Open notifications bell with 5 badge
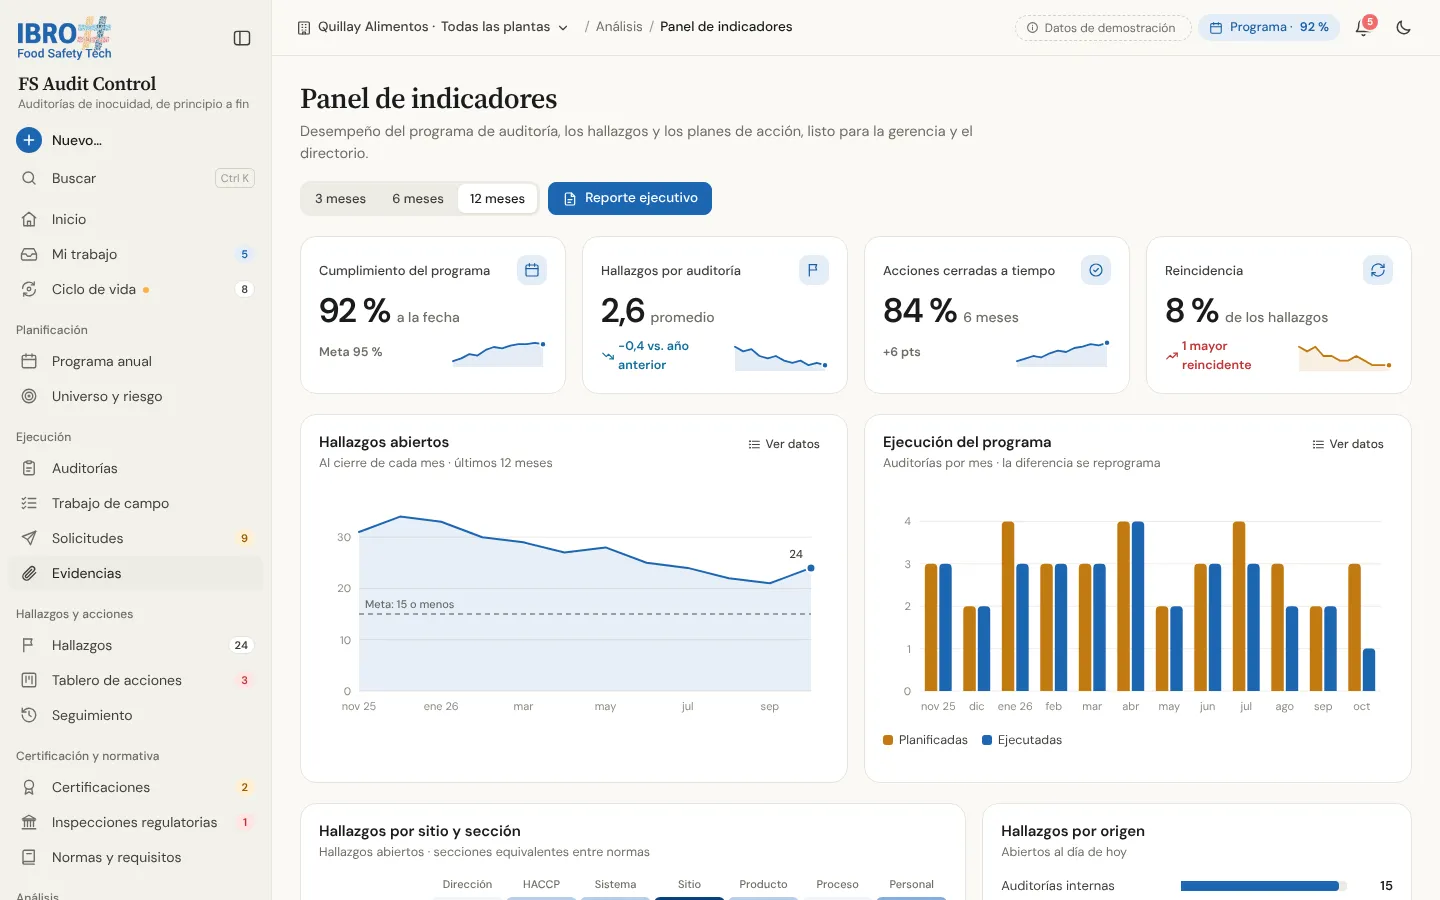 click(1362, 28)
